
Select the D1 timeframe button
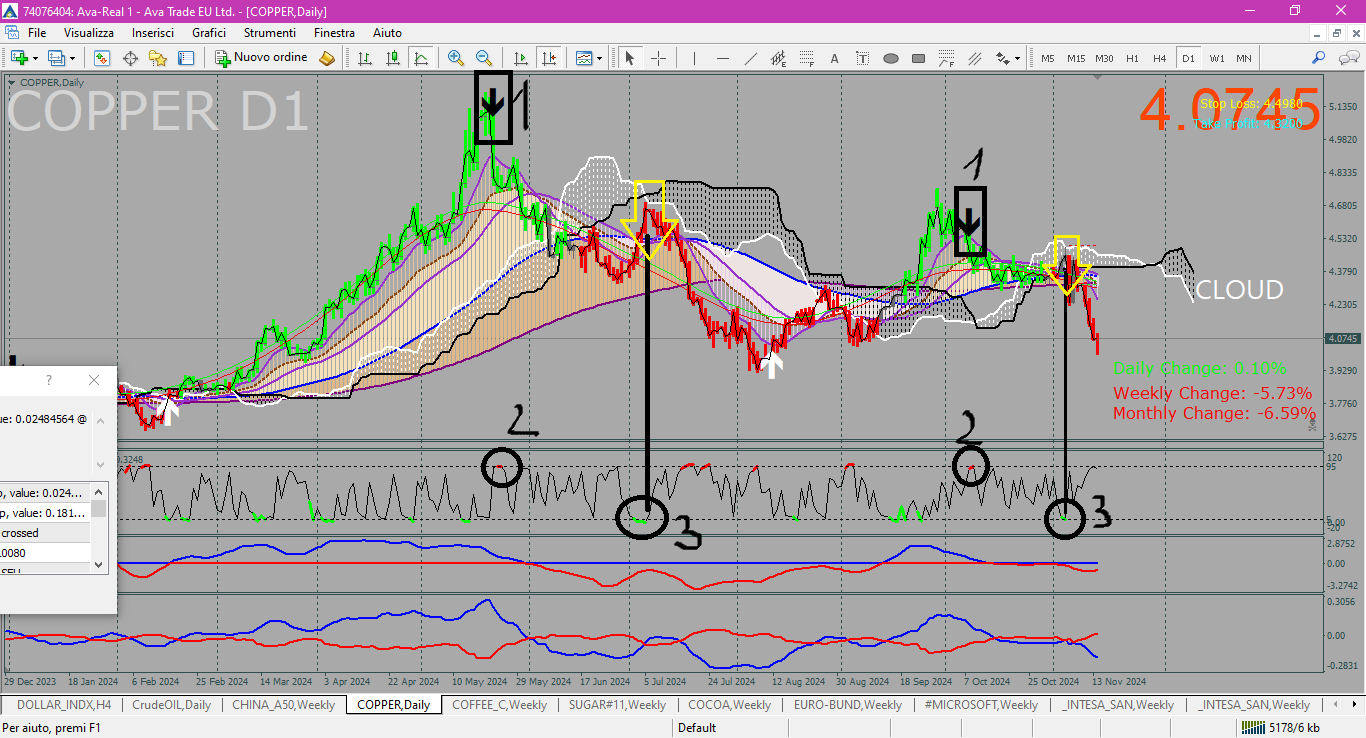pyautogui.click(x=1188, y=58)
